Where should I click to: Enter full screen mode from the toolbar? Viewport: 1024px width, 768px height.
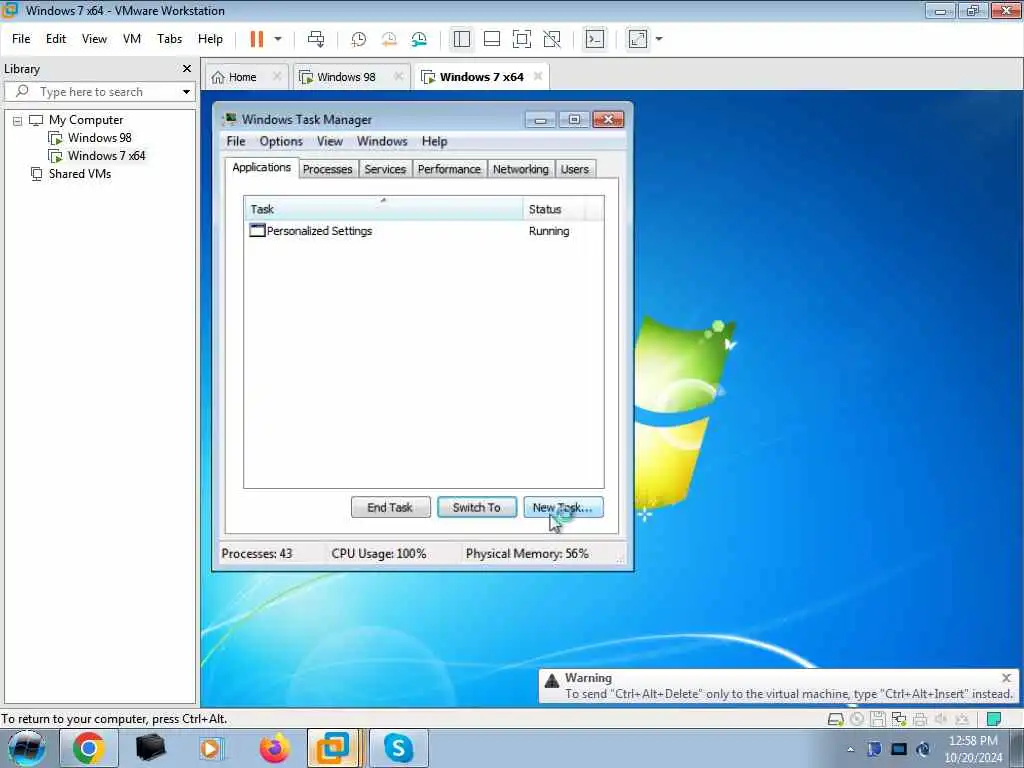[522, 39]
